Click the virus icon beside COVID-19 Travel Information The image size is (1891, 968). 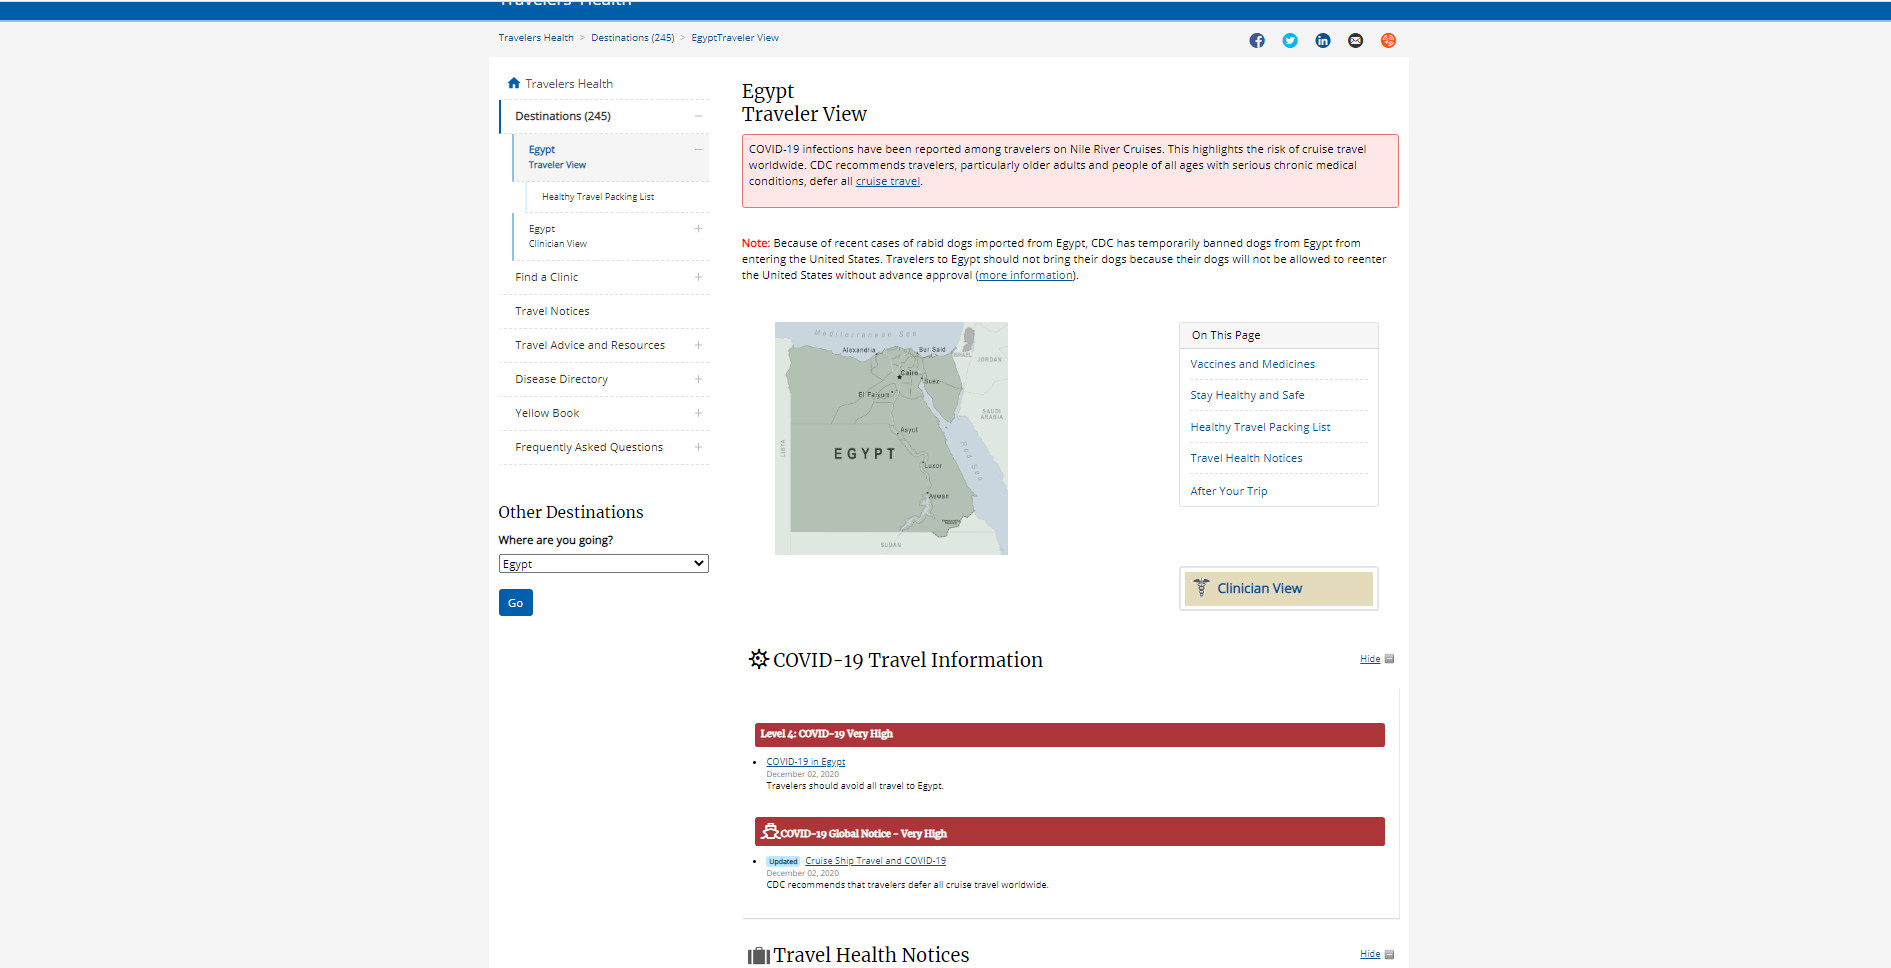point(759,659)
